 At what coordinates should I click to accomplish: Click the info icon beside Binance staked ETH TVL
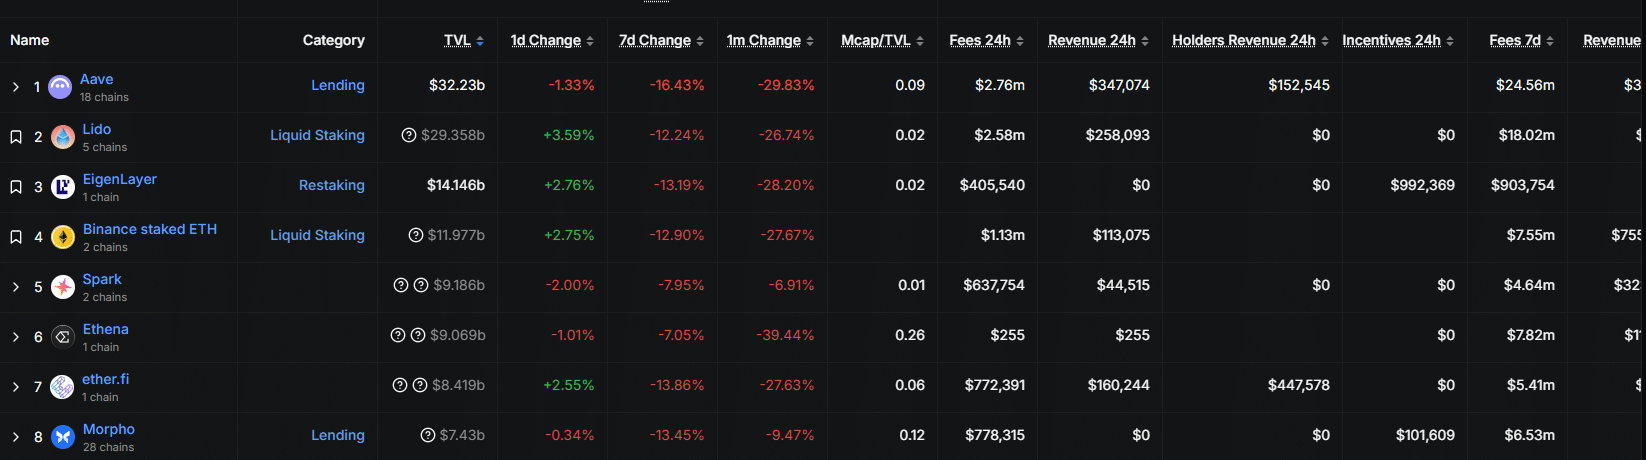tap(415, 235)
